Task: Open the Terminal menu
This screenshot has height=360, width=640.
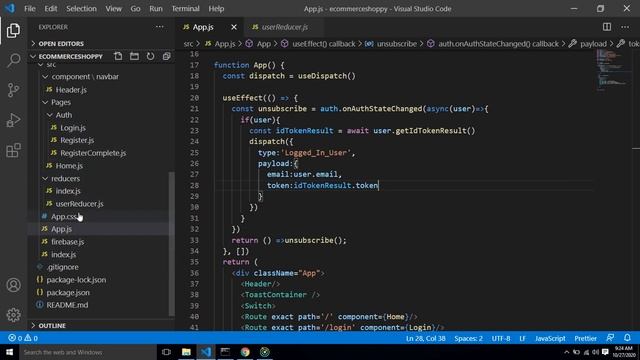Action: pyautogui.click(x=185, y=9)
